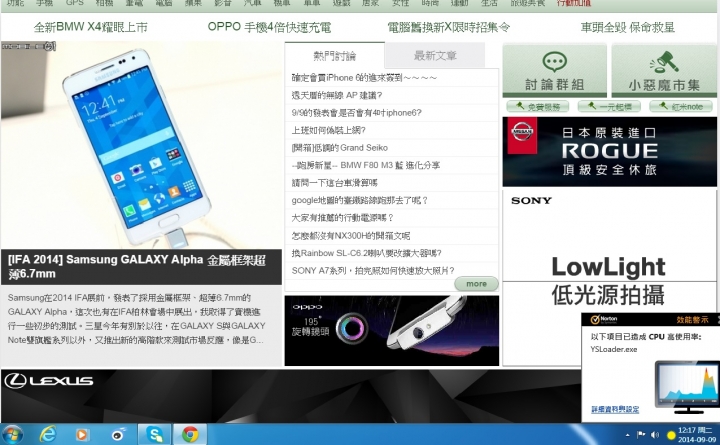Open 電腦舊換新X限時招集令 promo link
The height and width of the screenshot is (445, 720).
(x=449, y=27)
